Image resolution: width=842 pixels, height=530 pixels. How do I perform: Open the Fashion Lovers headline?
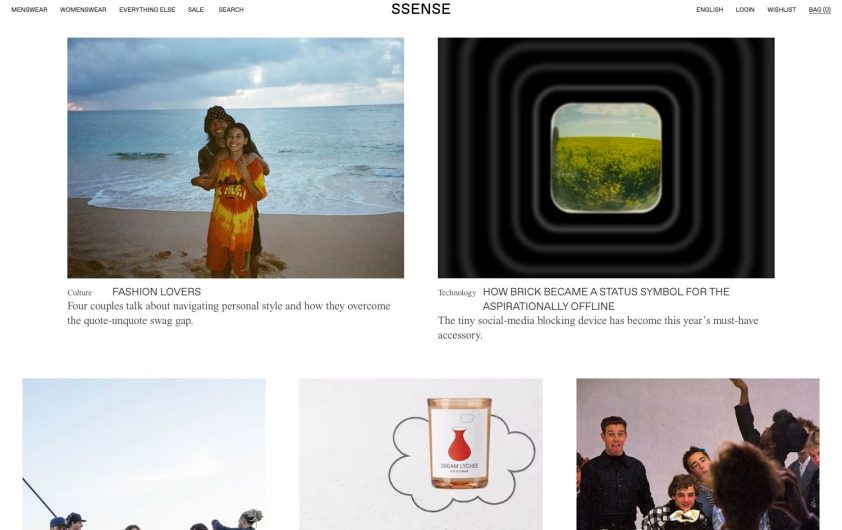coord(156,292)
